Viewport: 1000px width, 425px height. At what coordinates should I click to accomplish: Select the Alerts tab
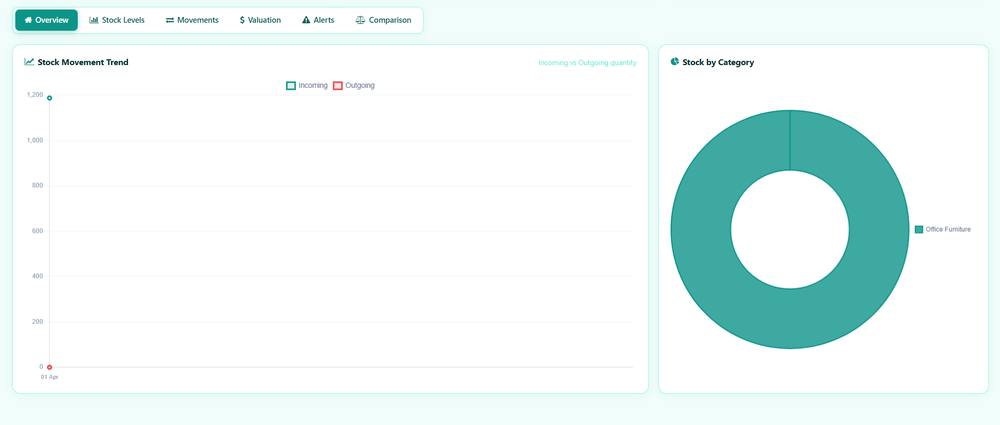coord(318,20)
